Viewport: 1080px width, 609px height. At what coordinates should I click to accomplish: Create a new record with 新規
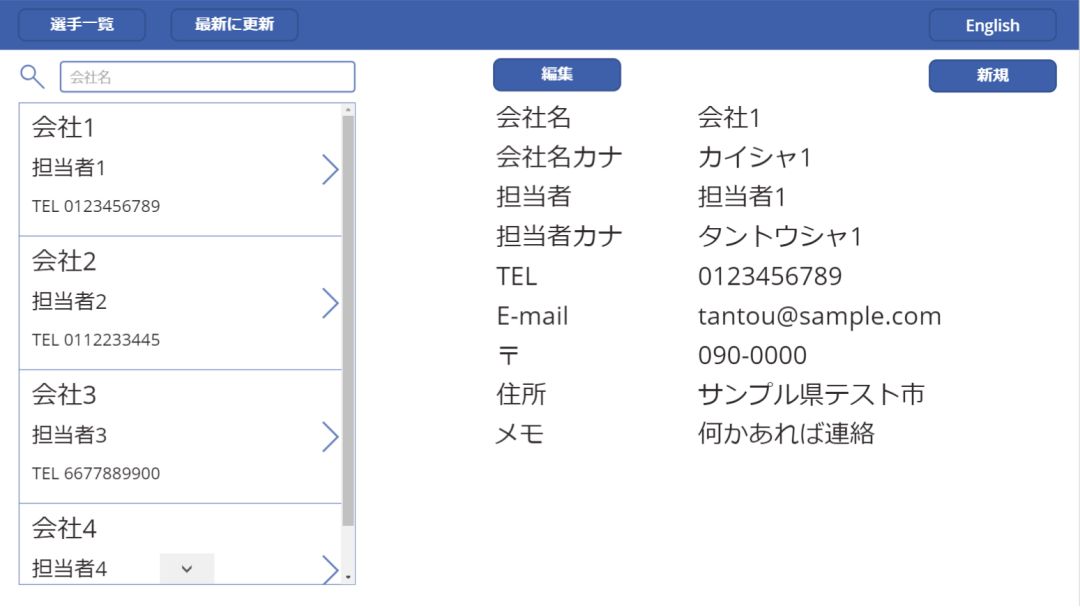[x=993, y=74]
